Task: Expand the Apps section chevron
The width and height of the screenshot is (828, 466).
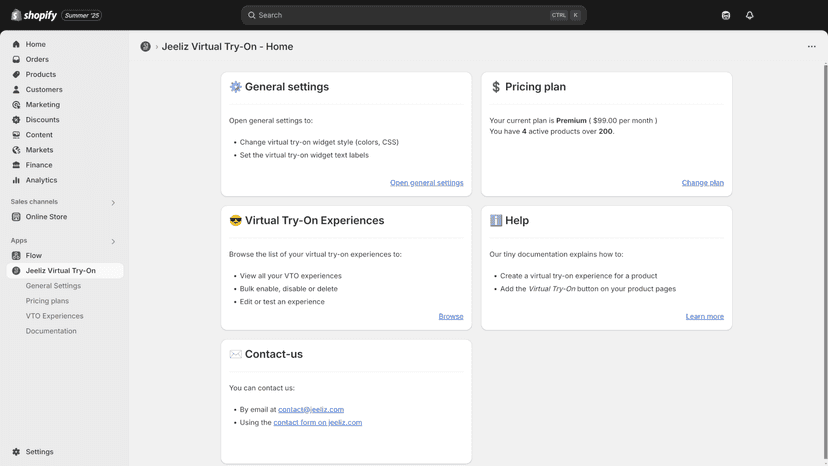Action: [113, 241]
